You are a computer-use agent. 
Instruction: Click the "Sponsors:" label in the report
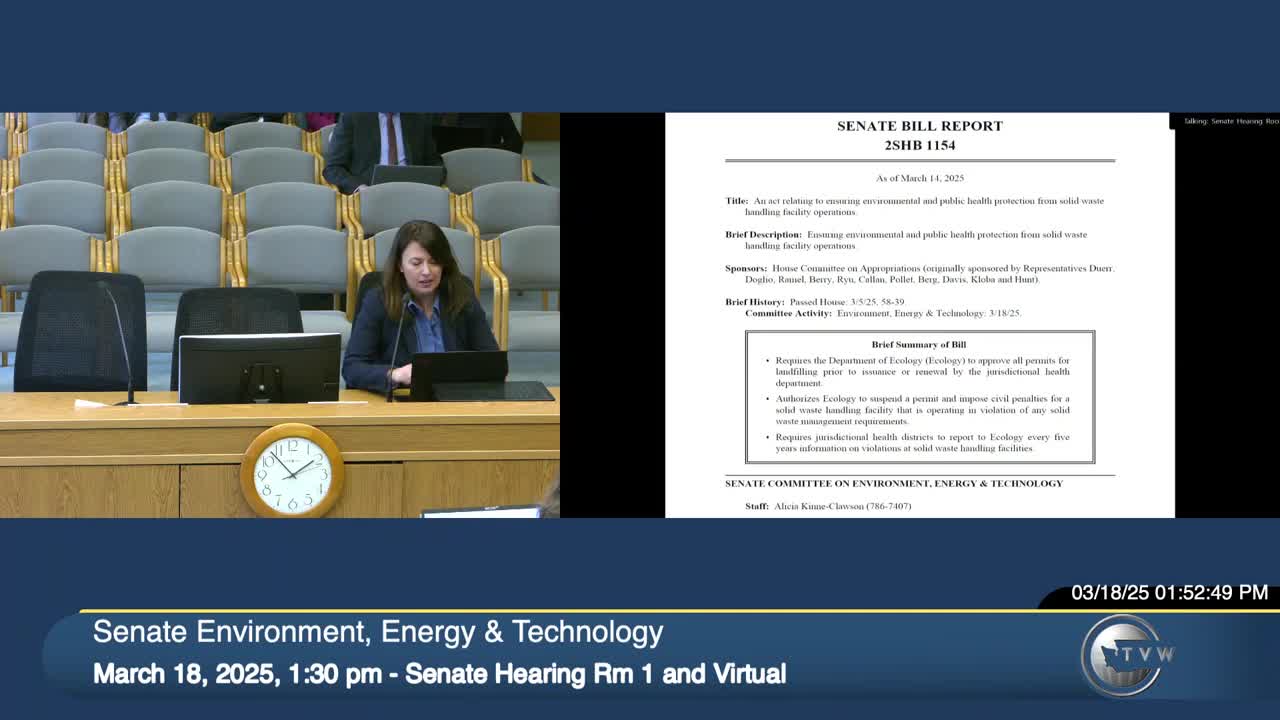(x=746, y=269)
